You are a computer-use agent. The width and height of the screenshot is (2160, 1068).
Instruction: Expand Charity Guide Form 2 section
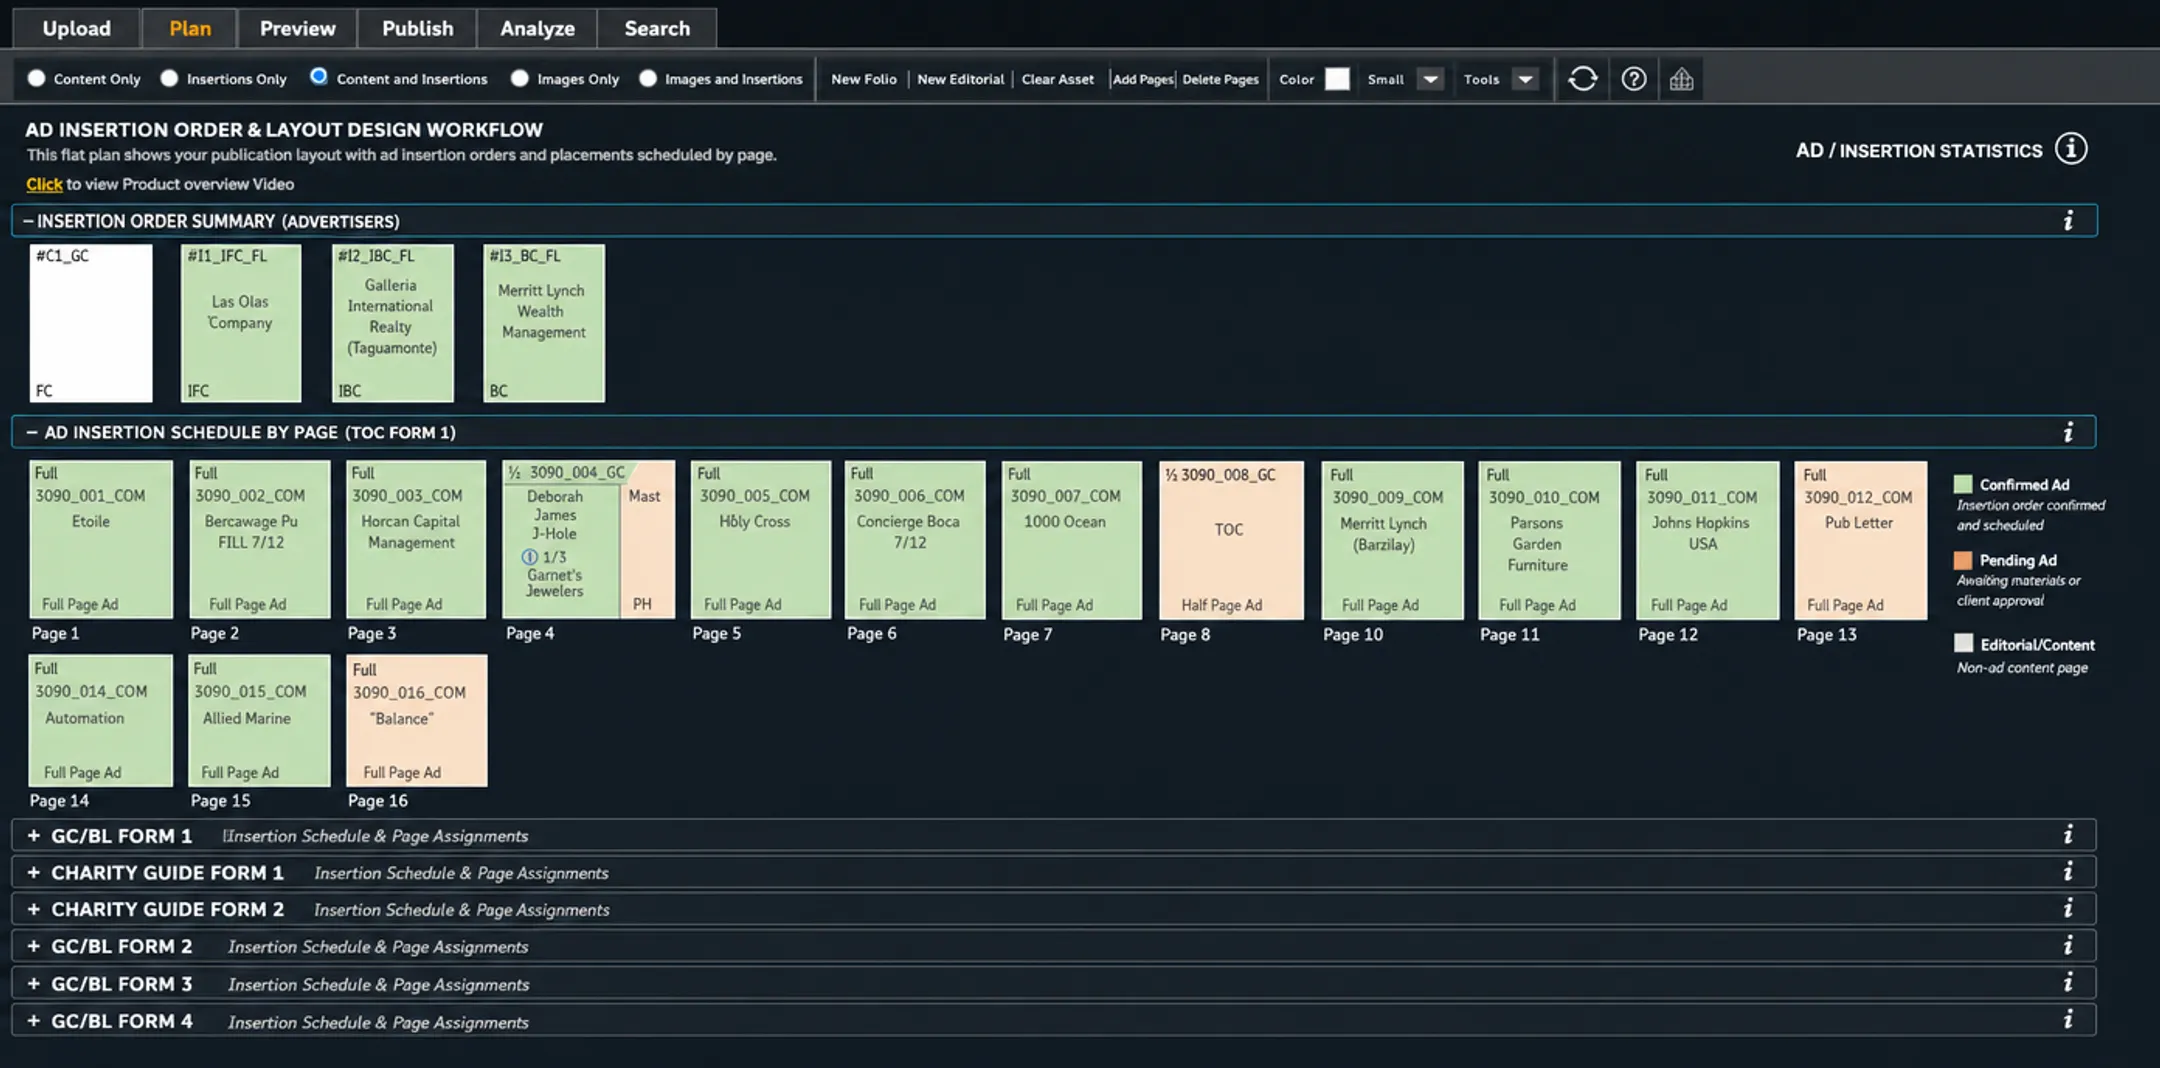34,909
